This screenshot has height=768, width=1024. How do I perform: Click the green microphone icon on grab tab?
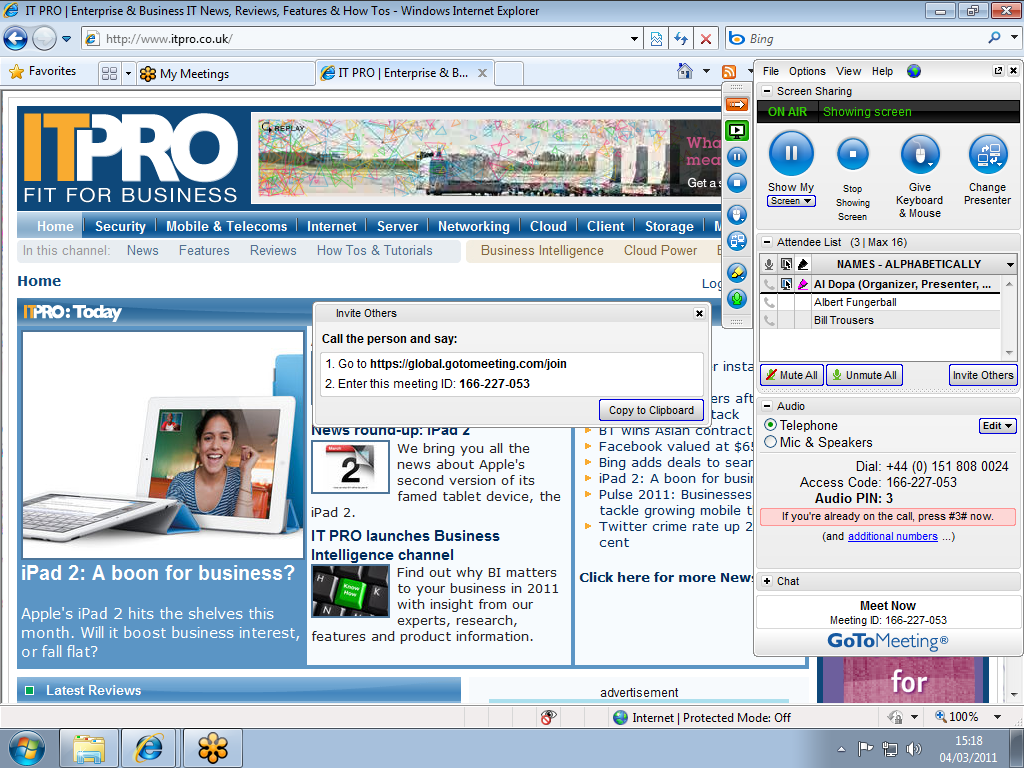(737, 299)
